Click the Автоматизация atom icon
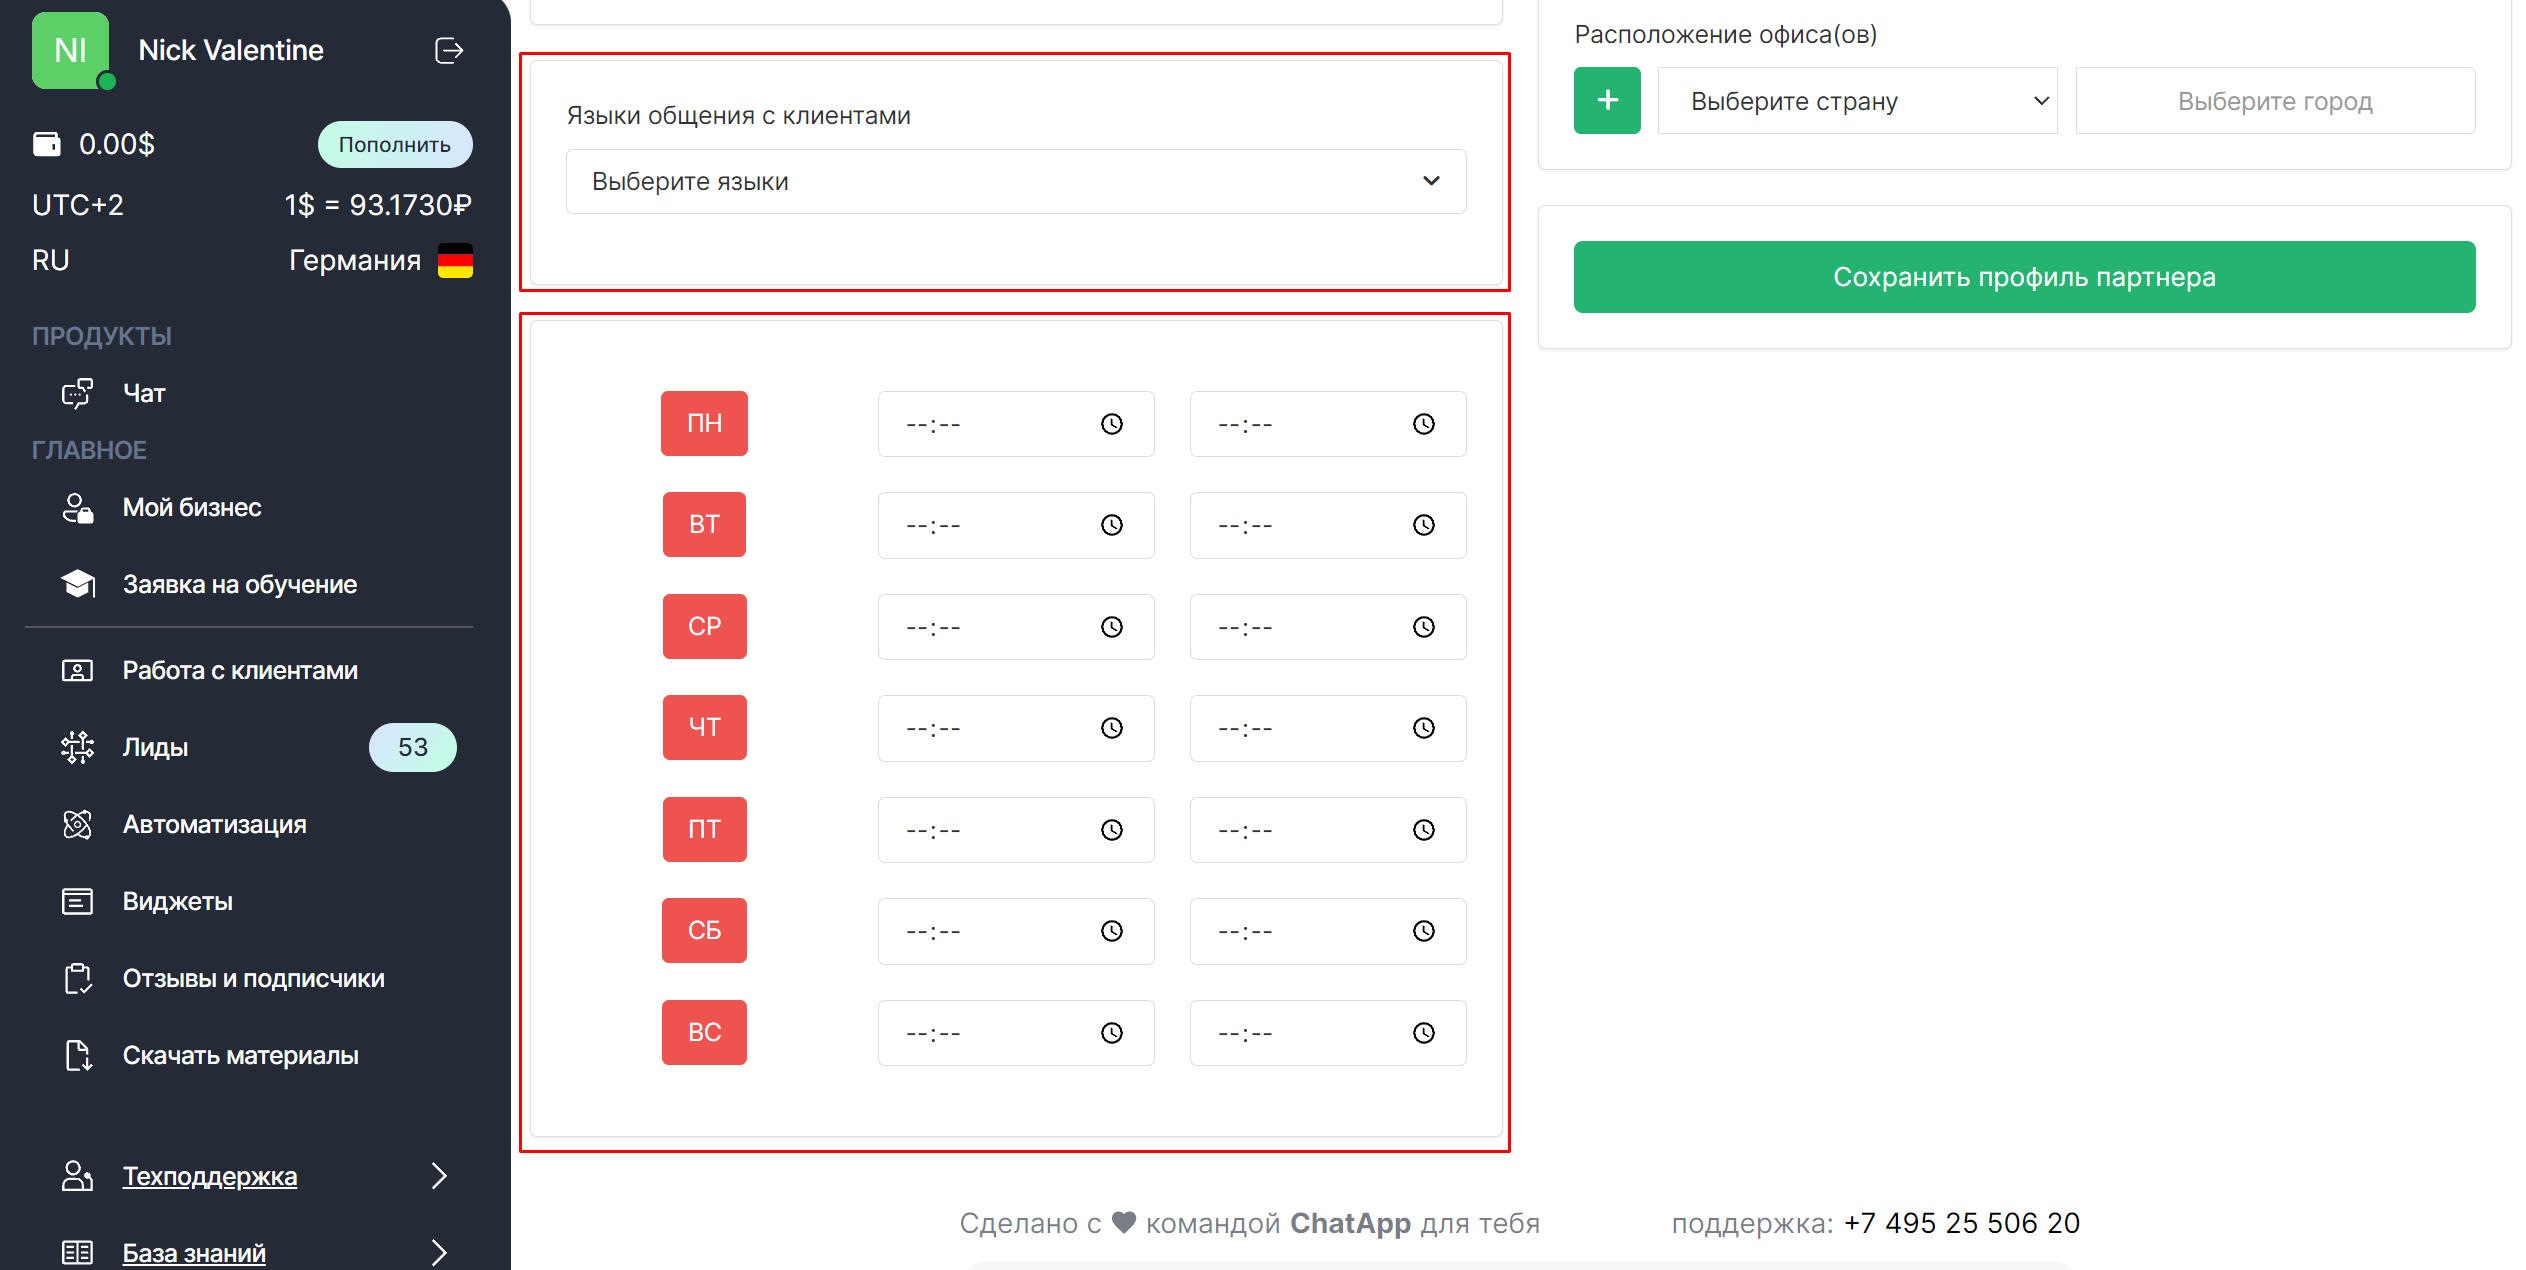The image size is (2526, 1270). 77,824
